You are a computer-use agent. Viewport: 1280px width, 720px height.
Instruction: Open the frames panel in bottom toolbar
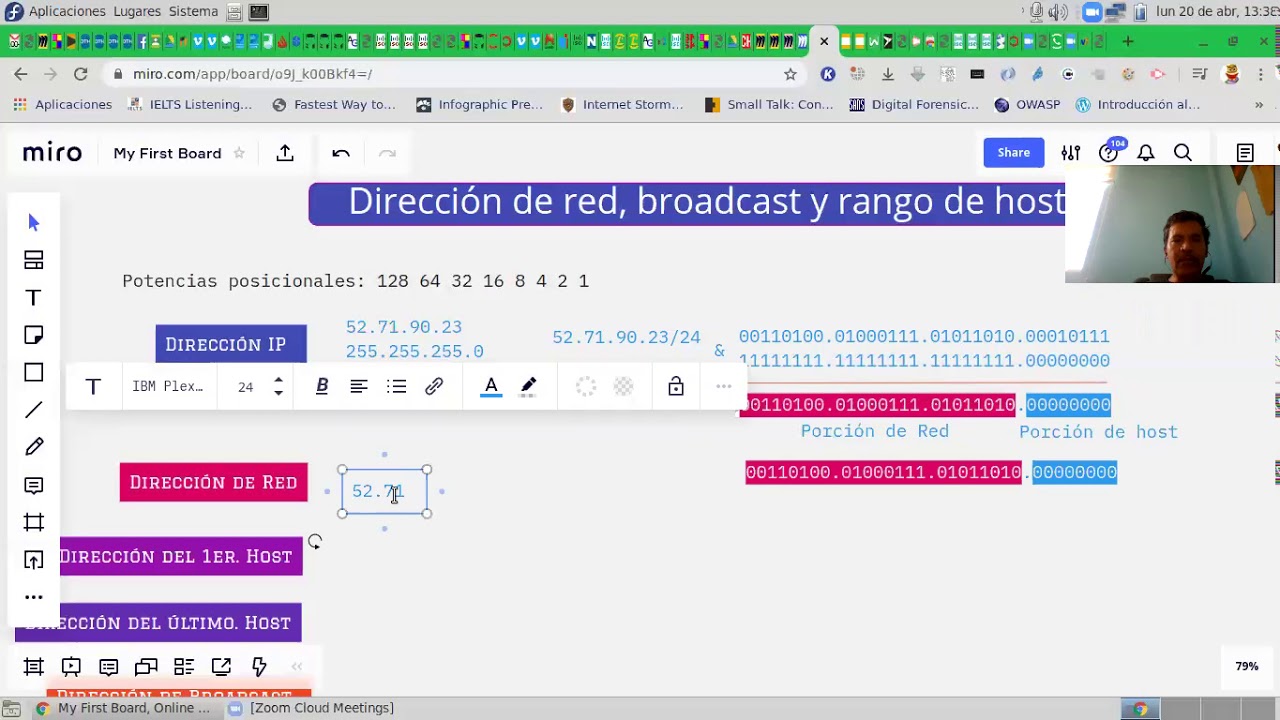coord(33,666)
